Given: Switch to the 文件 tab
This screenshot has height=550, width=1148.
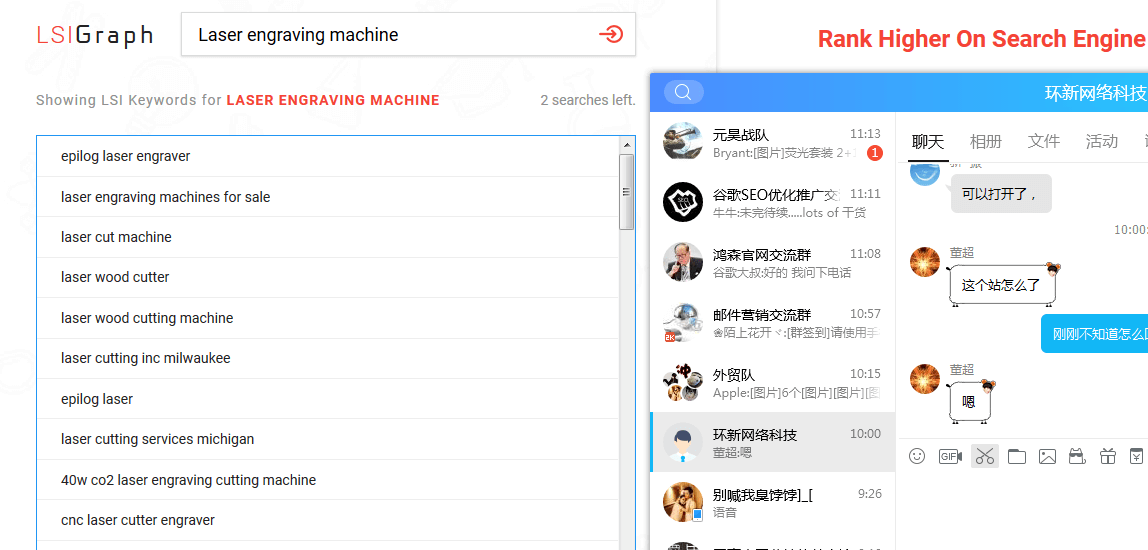Looking at the screenshot, I should click(1043, 141).
